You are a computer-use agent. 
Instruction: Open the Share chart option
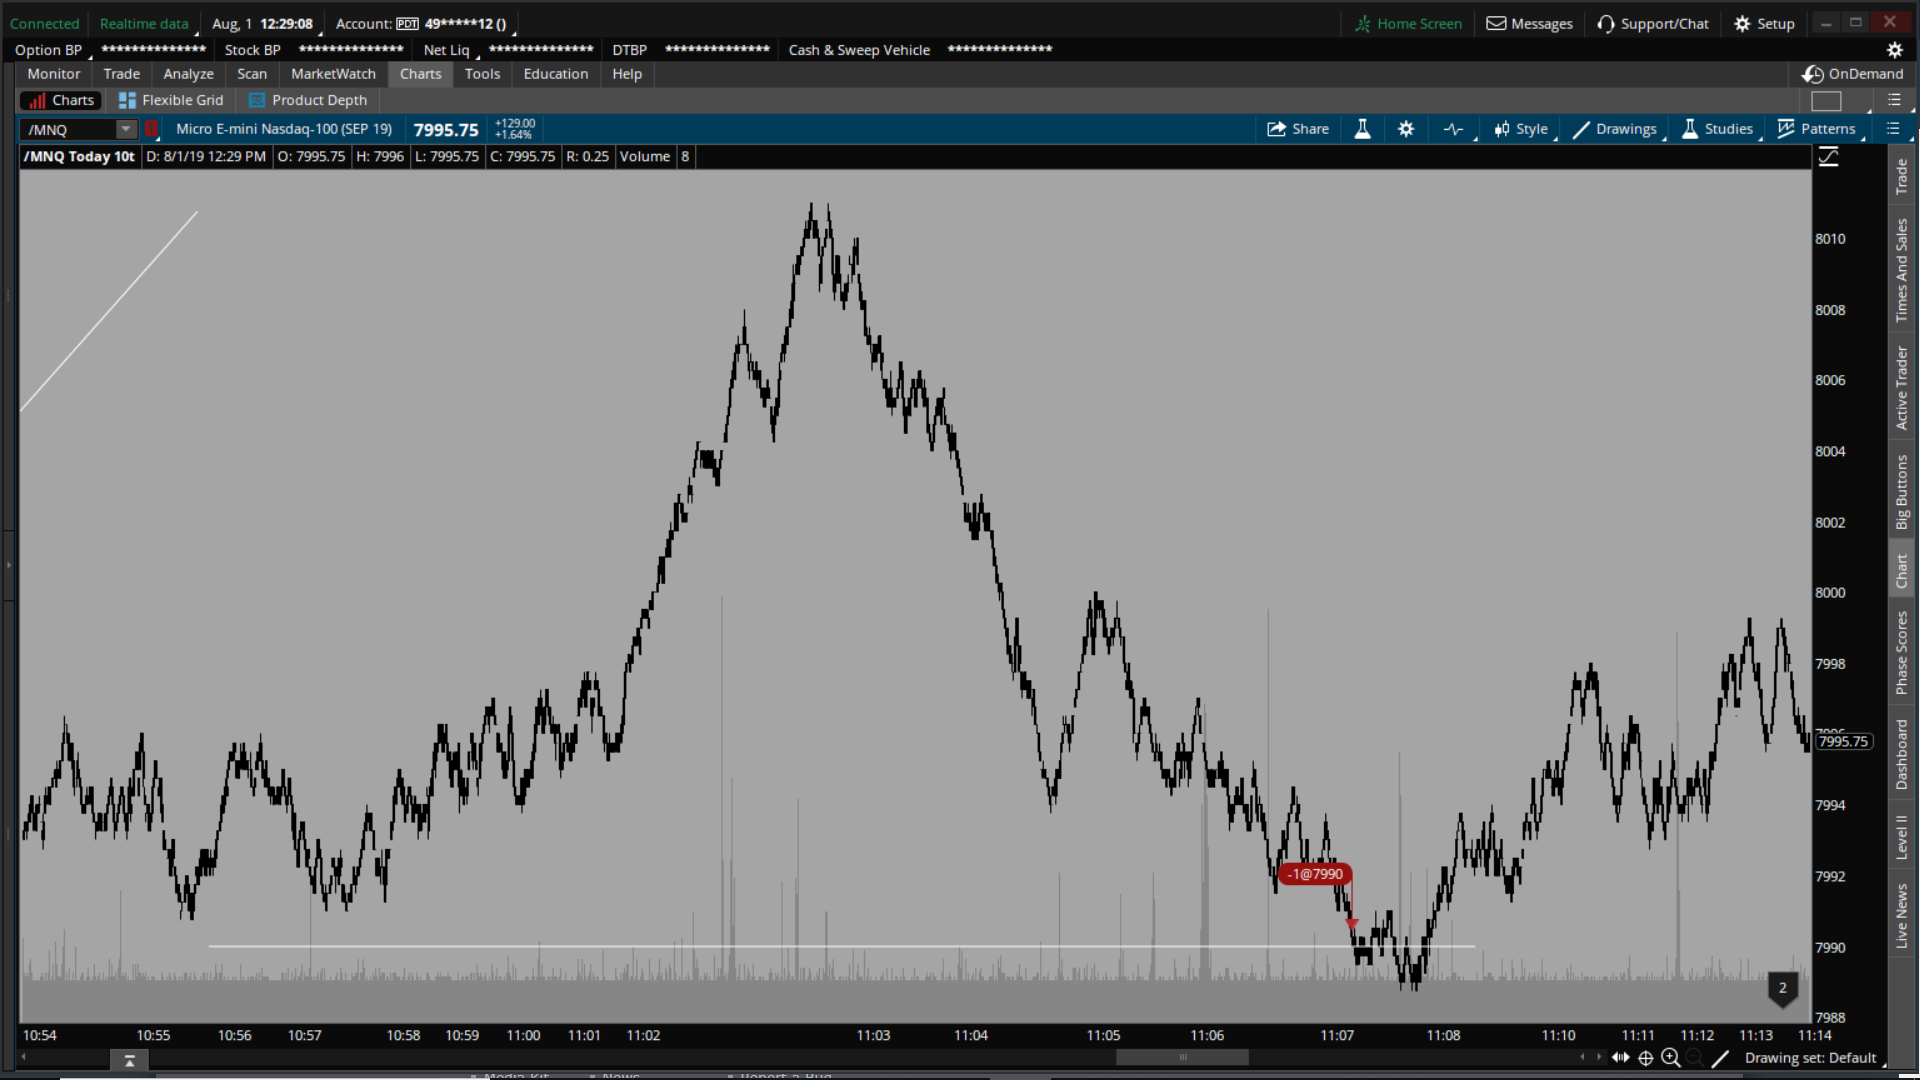[1297, 129]
